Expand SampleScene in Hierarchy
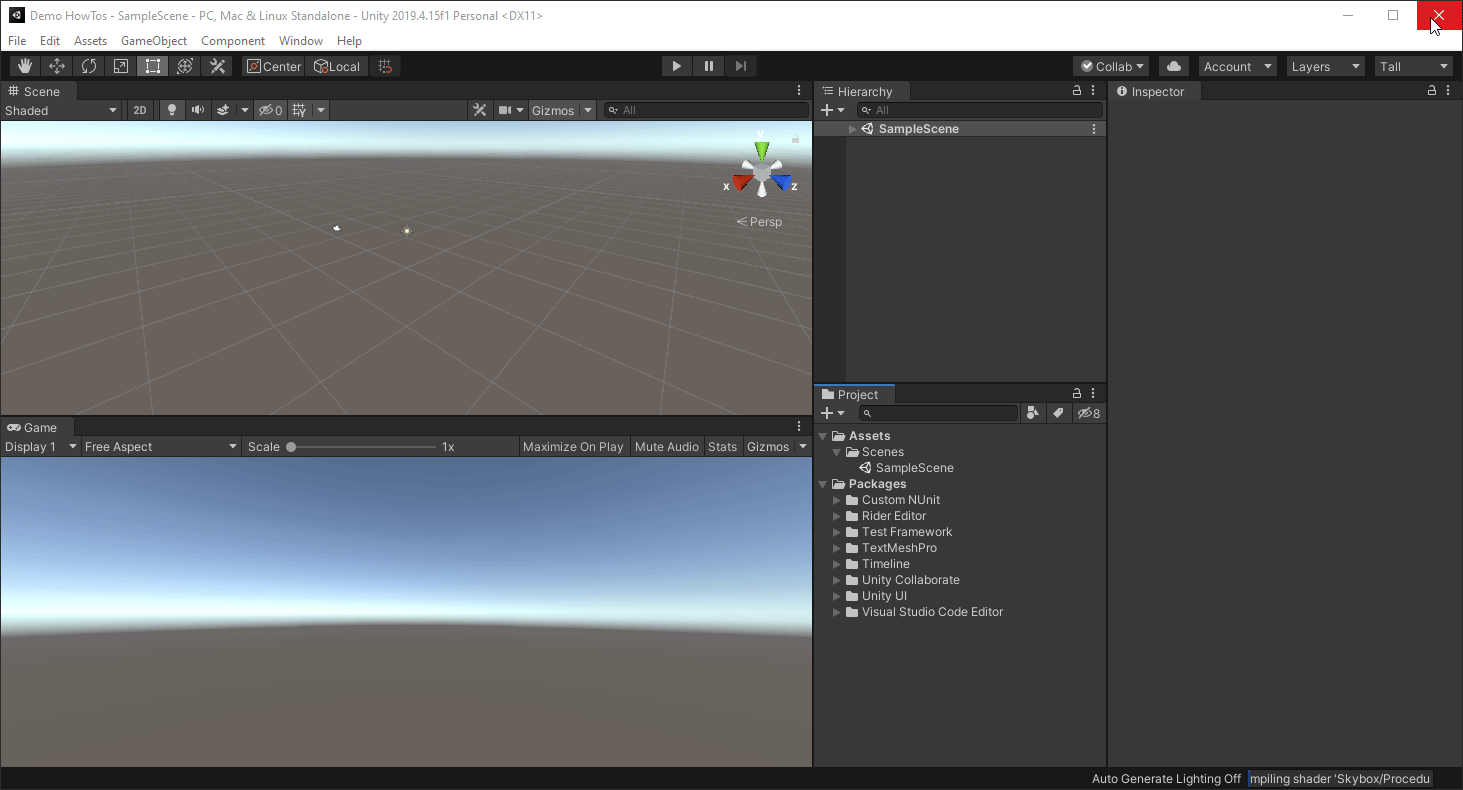This screenshot has height=790, width=1463. [x=852, y=129]
